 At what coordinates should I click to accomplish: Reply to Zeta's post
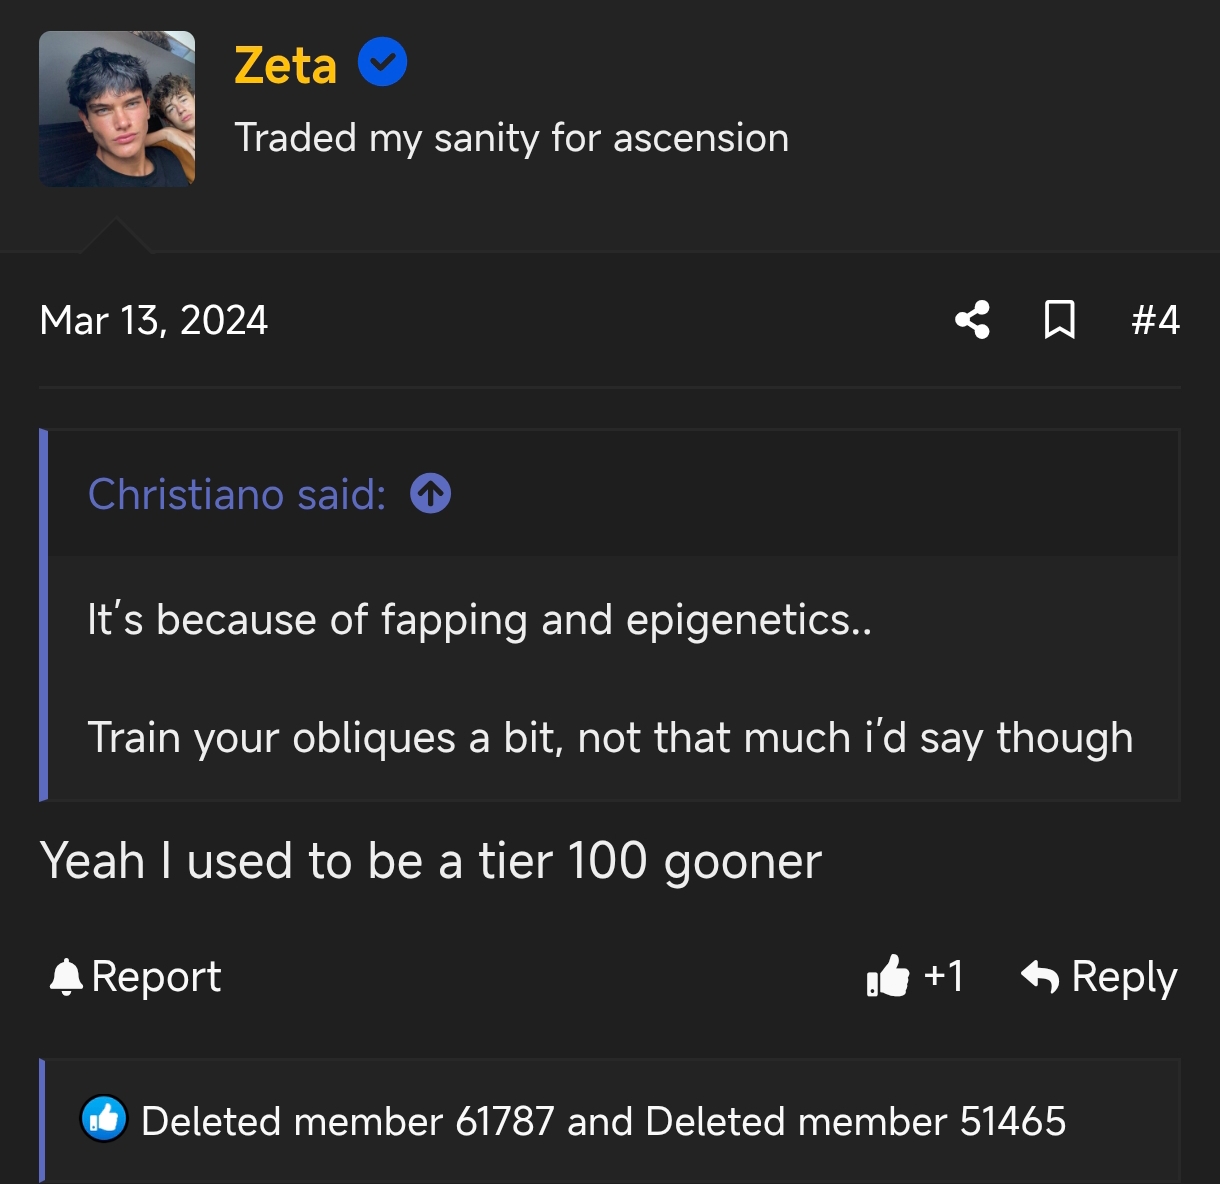pyautogui.click(x=1099, y=976)
